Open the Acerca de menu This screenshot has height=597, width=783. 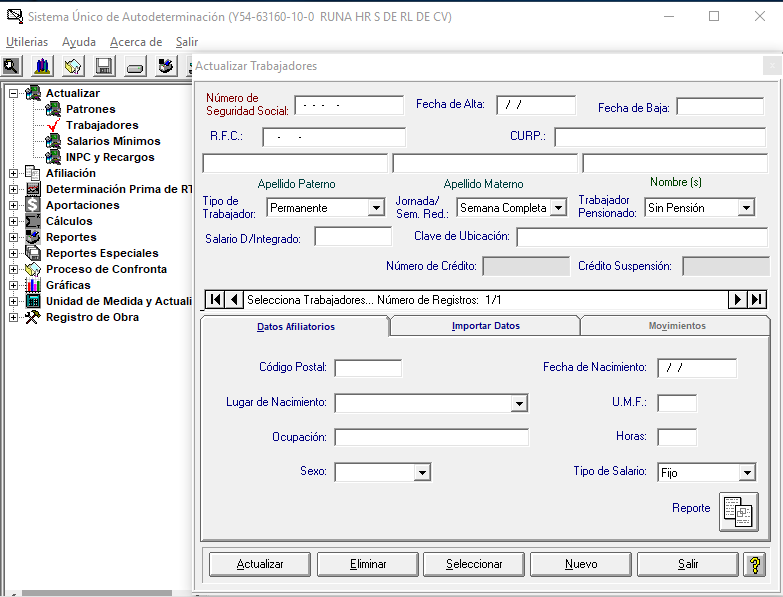[x=136, y=42]
